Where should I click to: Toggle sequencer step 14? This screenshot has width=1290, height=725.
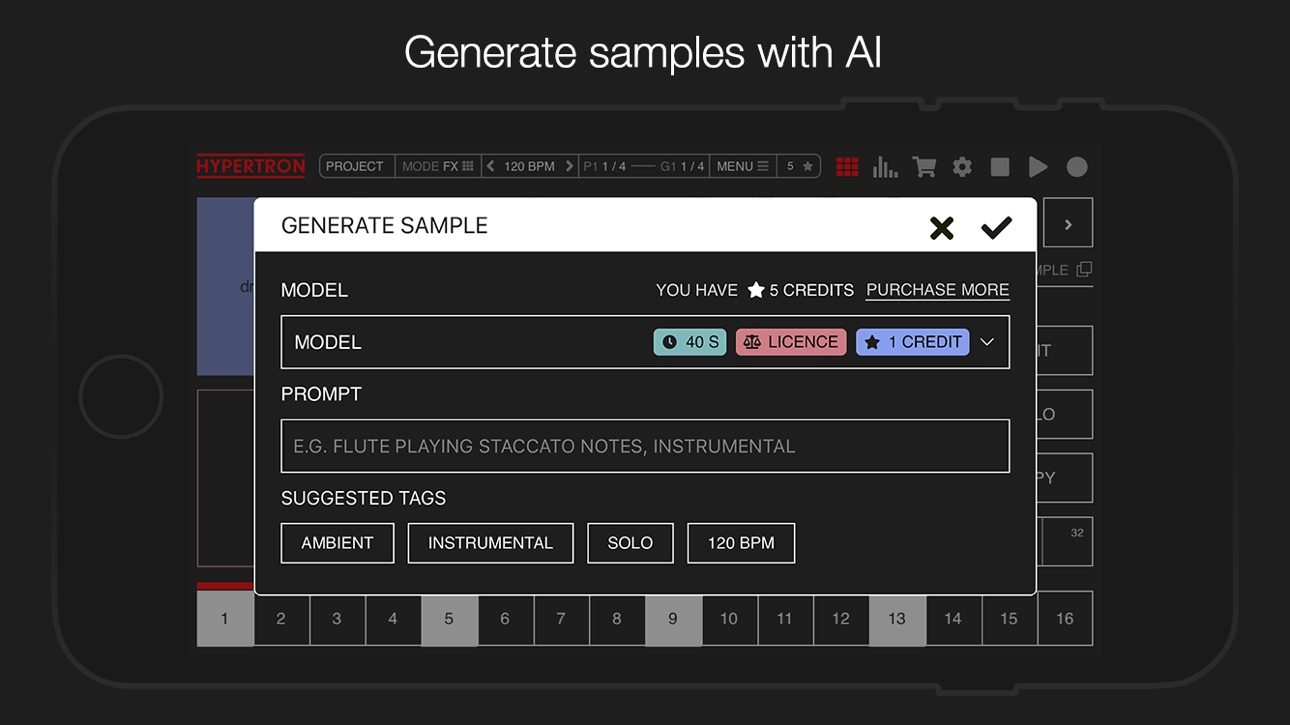click(953, 619)
